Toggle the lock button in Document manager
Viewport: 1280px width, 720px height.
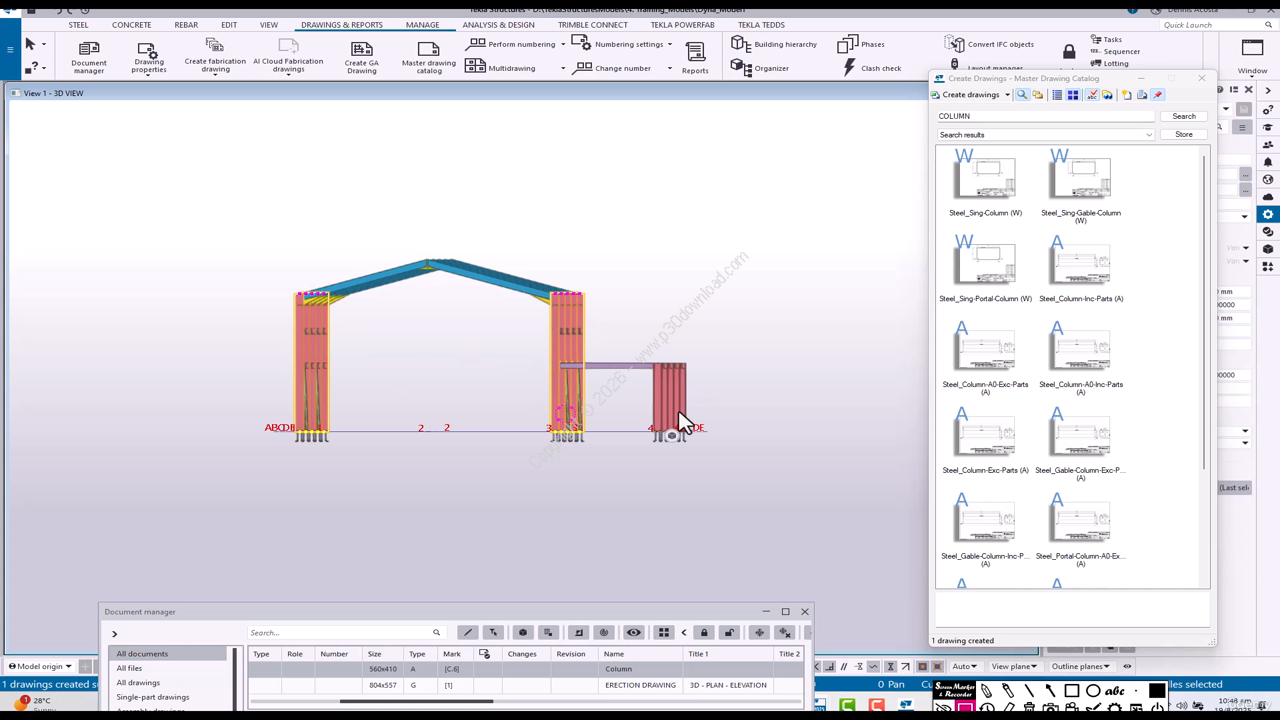(x=704, y=633)
